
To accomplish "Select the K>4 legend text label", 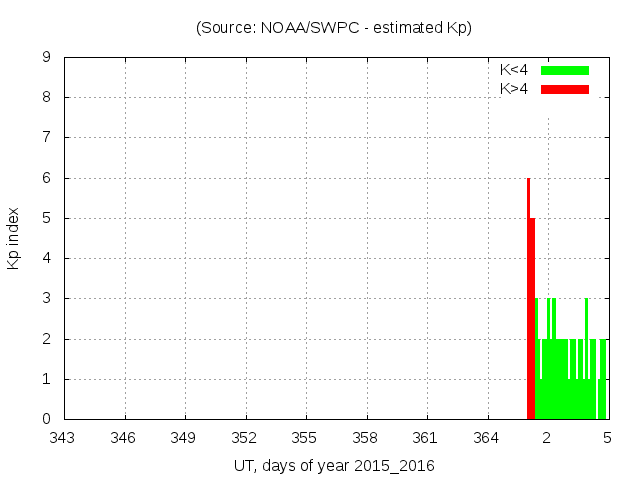I will [x=515, y=89].
